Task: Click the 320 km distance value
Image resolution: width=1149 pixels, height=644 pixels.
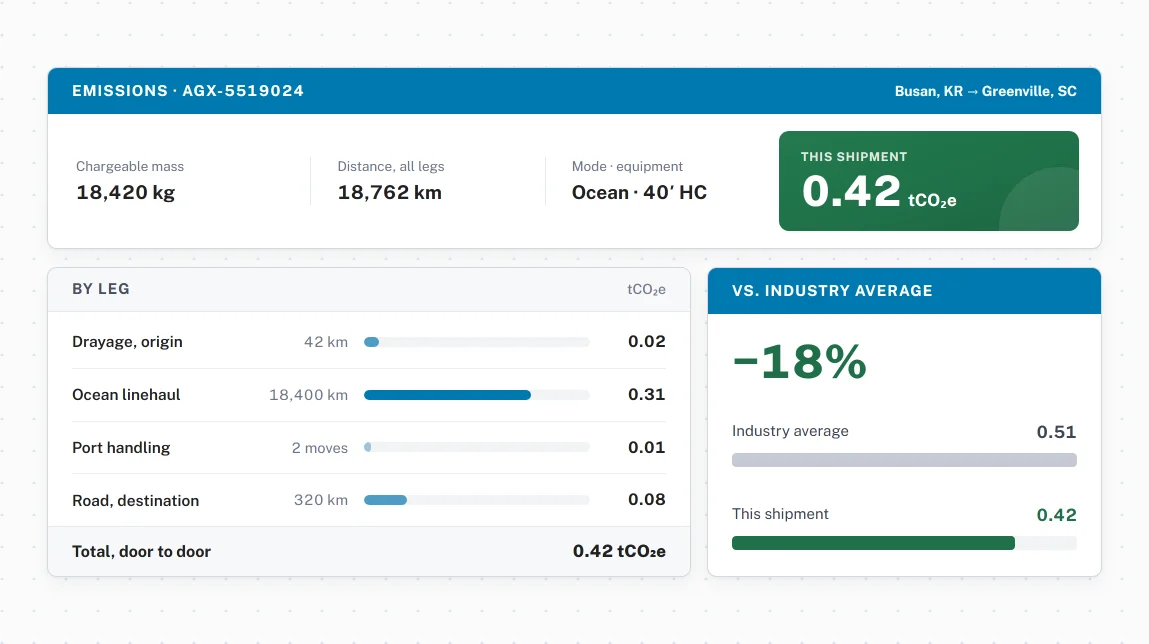Action: tap(321, 500)
